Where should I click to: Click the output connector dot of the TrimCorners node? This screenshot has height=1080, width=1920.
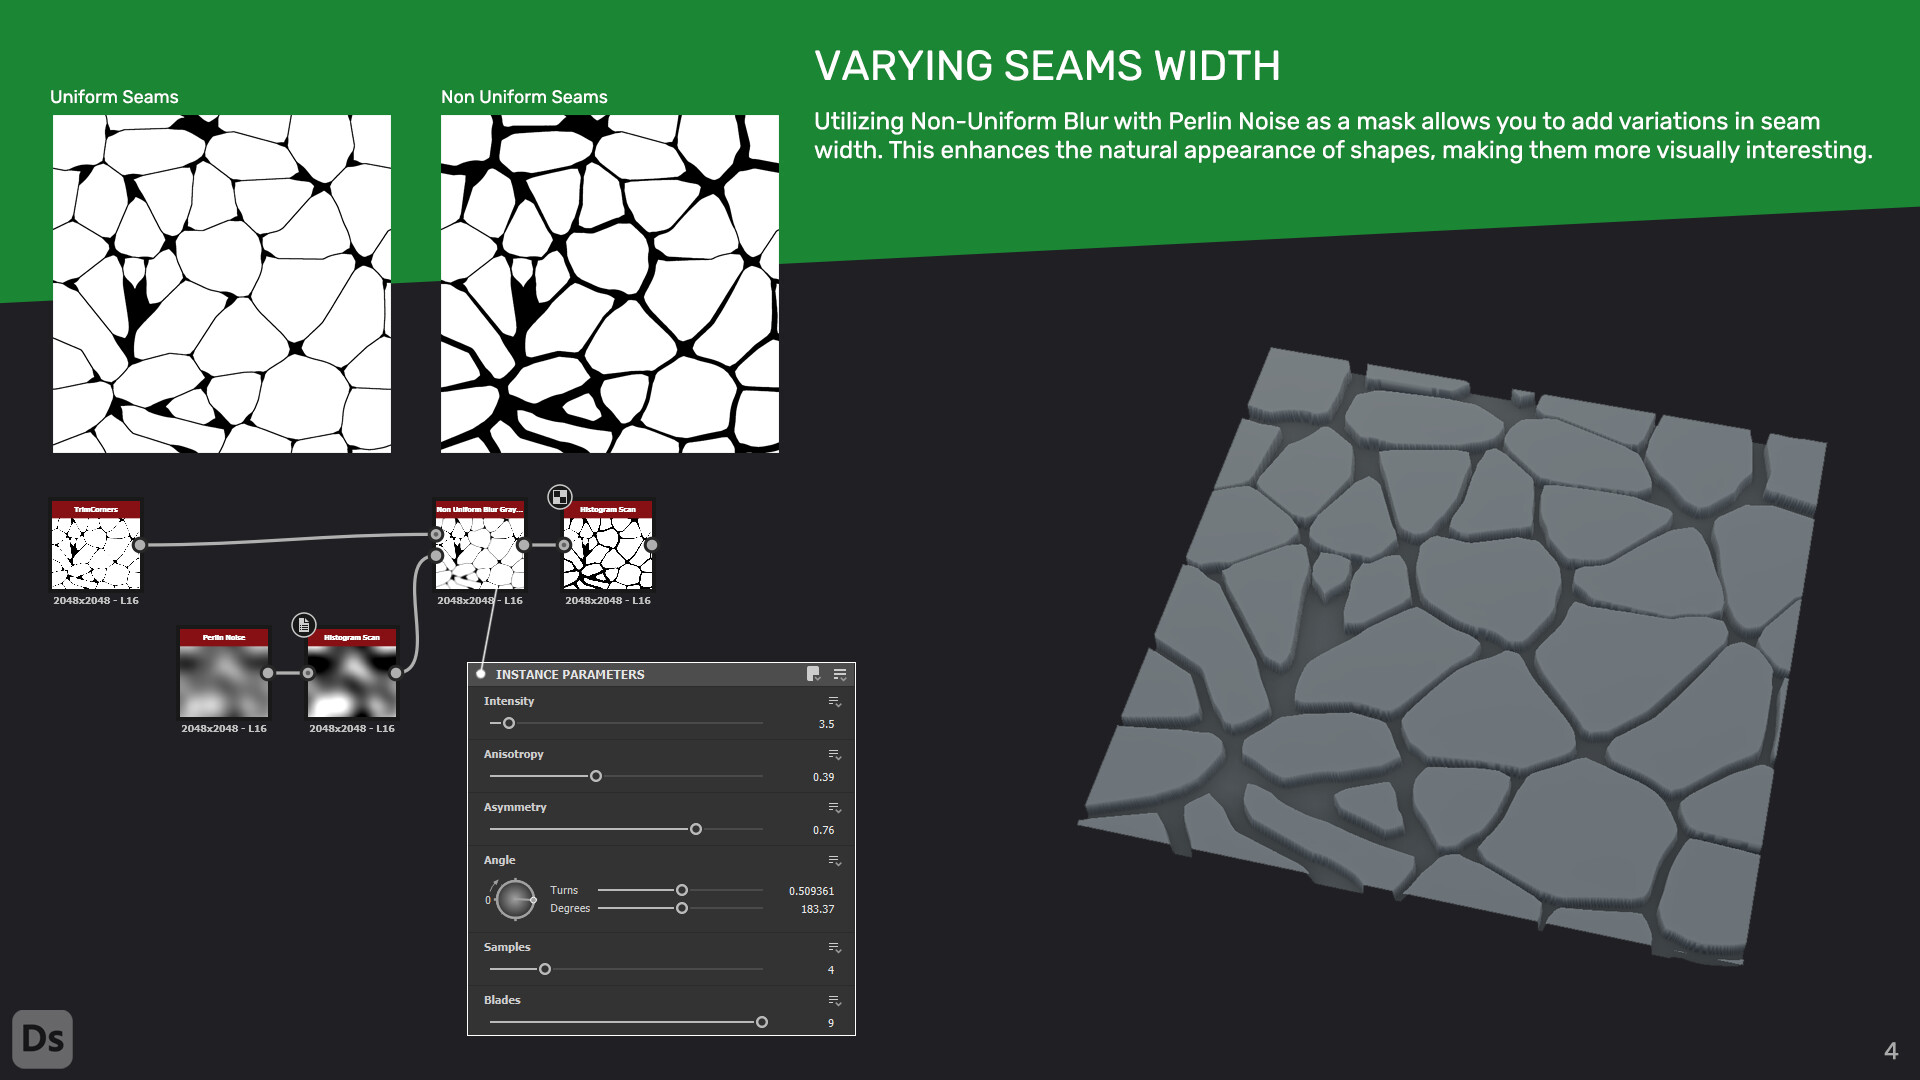tap(140, 546)
